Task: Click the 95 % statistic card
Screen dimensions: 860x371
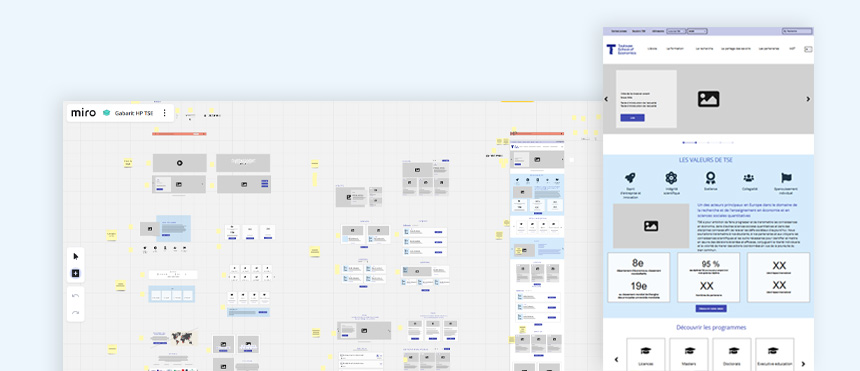Action: pos(709,277)
